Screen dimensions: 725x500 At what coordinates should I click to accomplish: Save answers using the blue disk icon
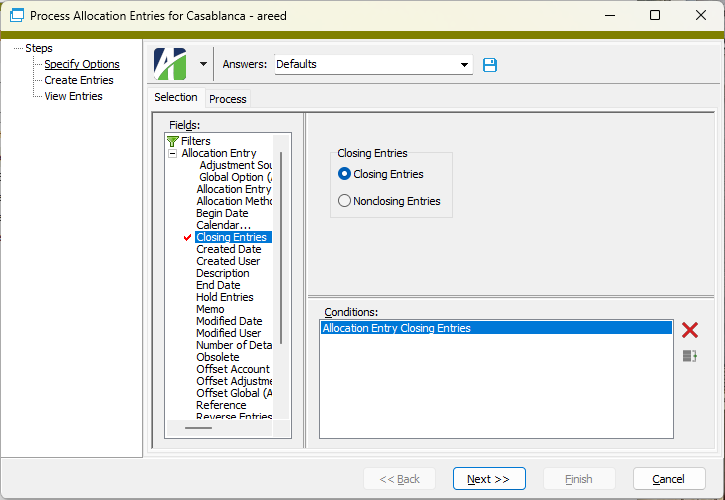490,65
